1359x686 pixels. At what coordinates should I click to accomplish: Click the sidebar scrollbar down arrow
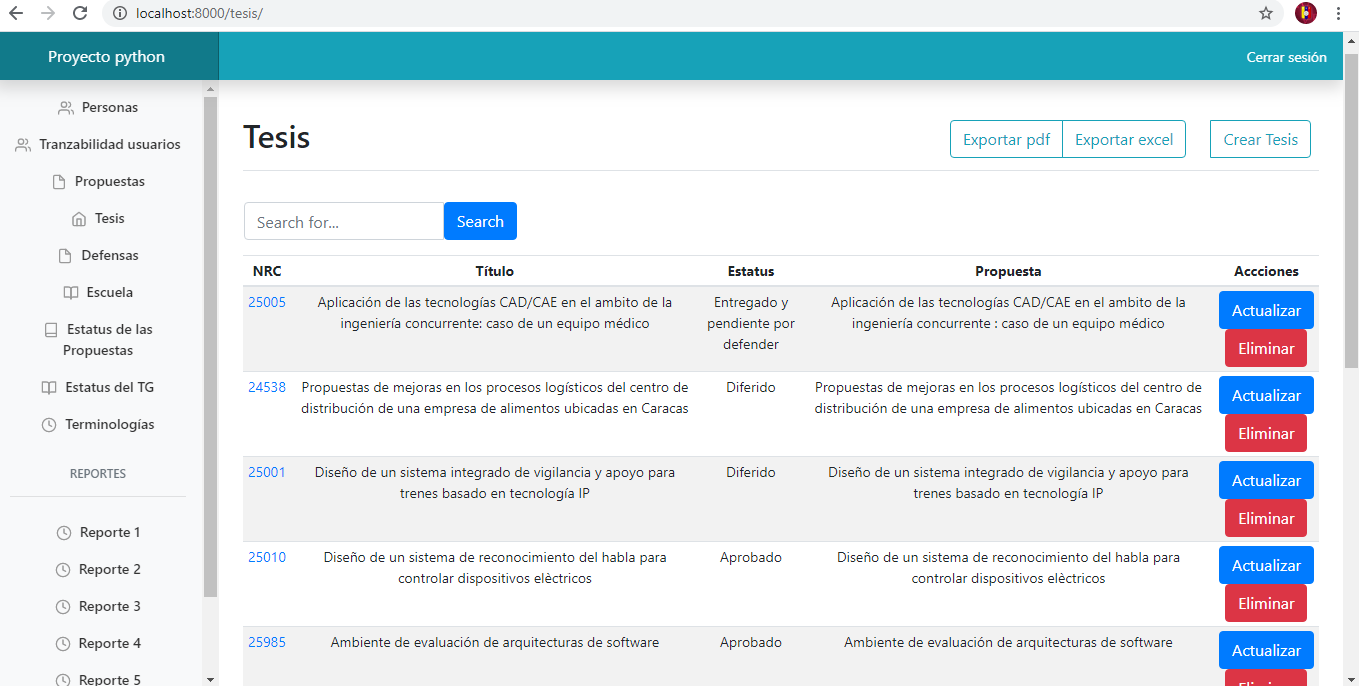[x=210, y=679]
